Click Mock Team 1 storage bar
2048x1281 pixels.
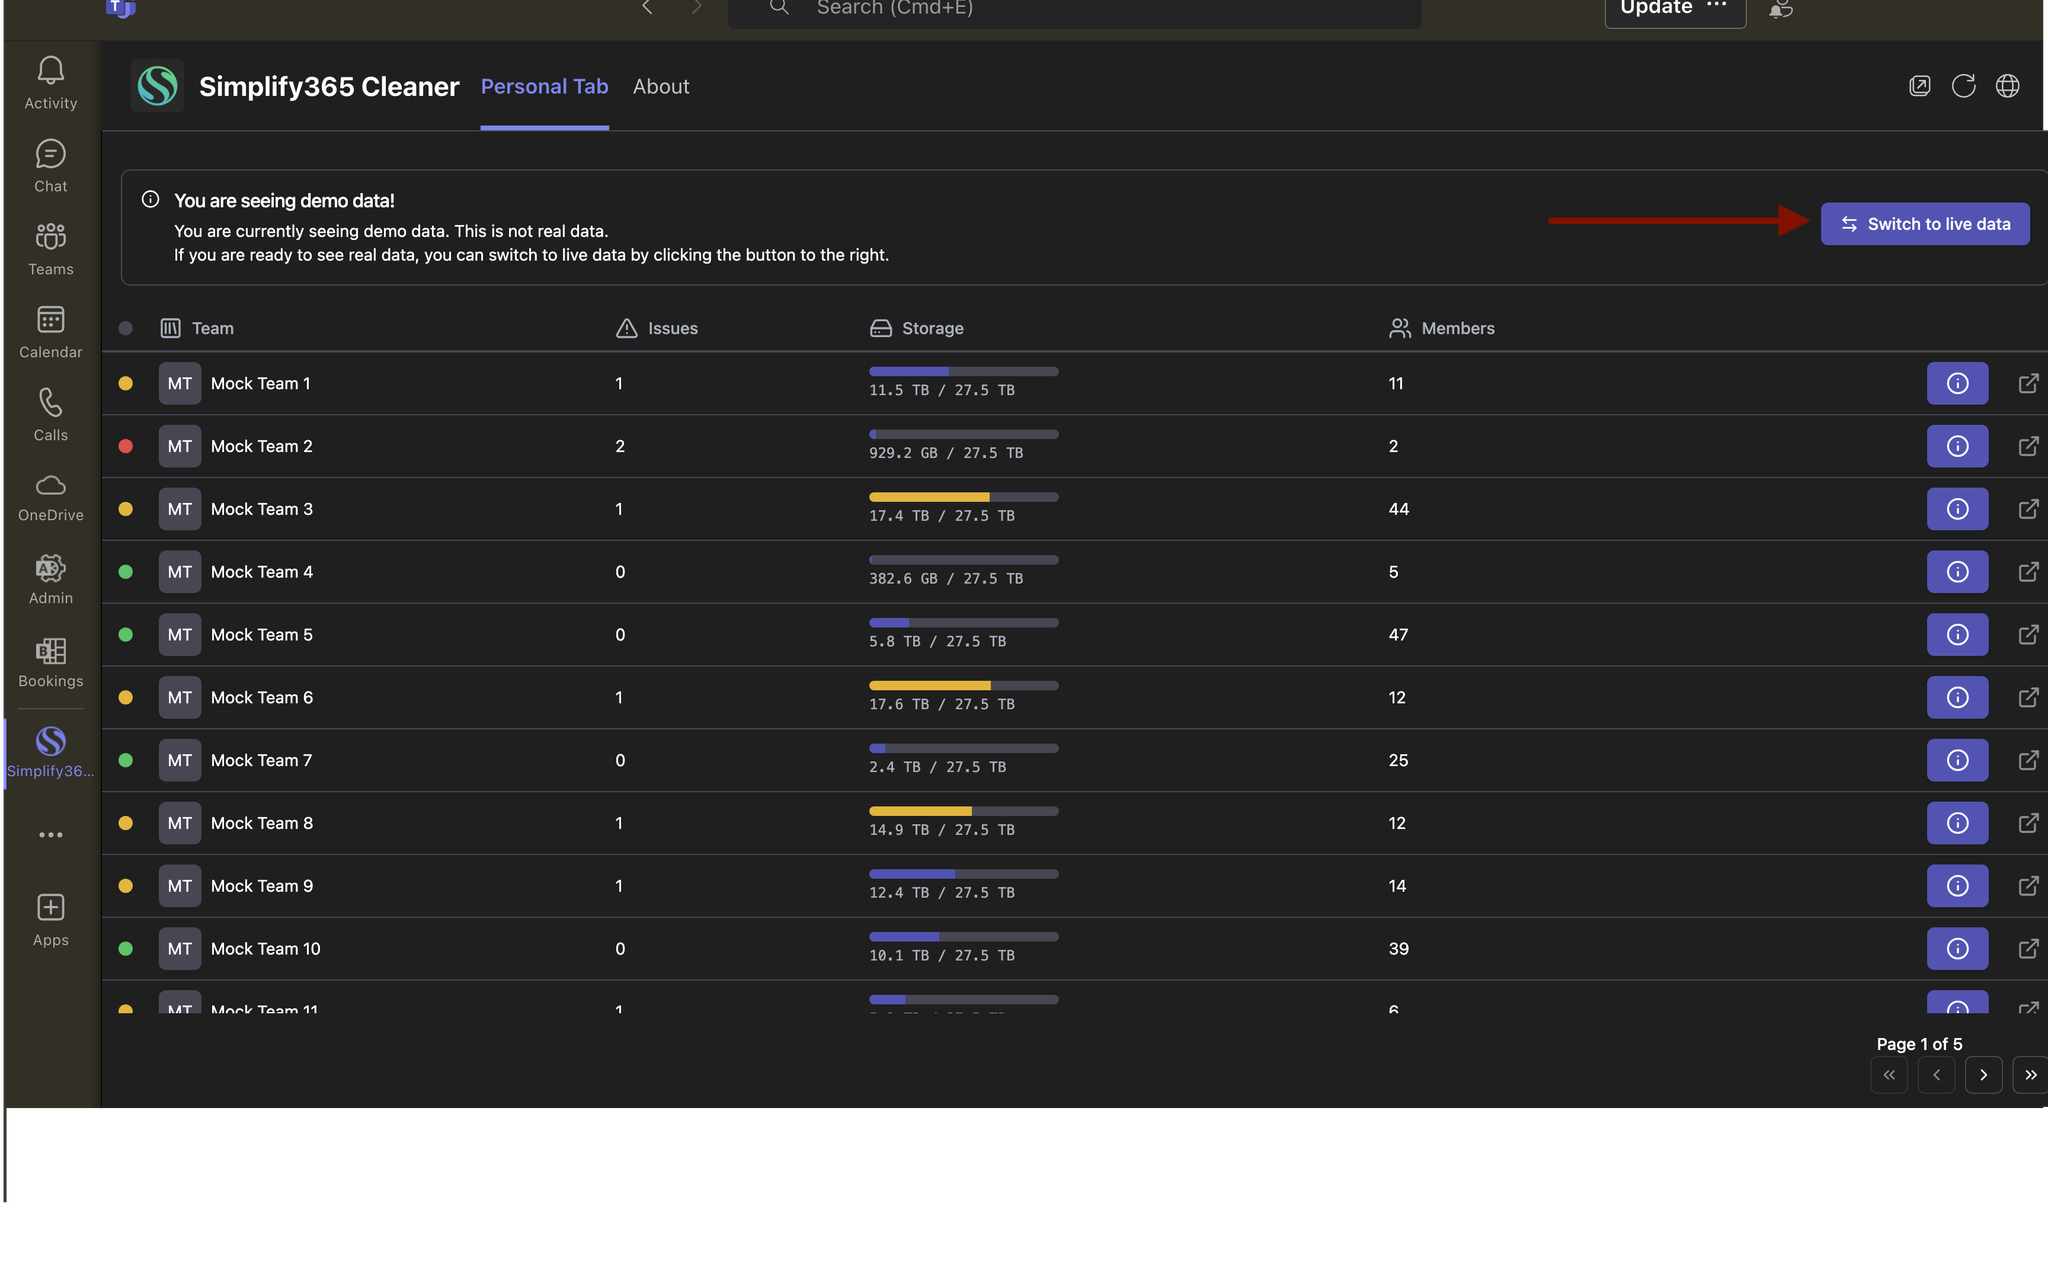964,372
